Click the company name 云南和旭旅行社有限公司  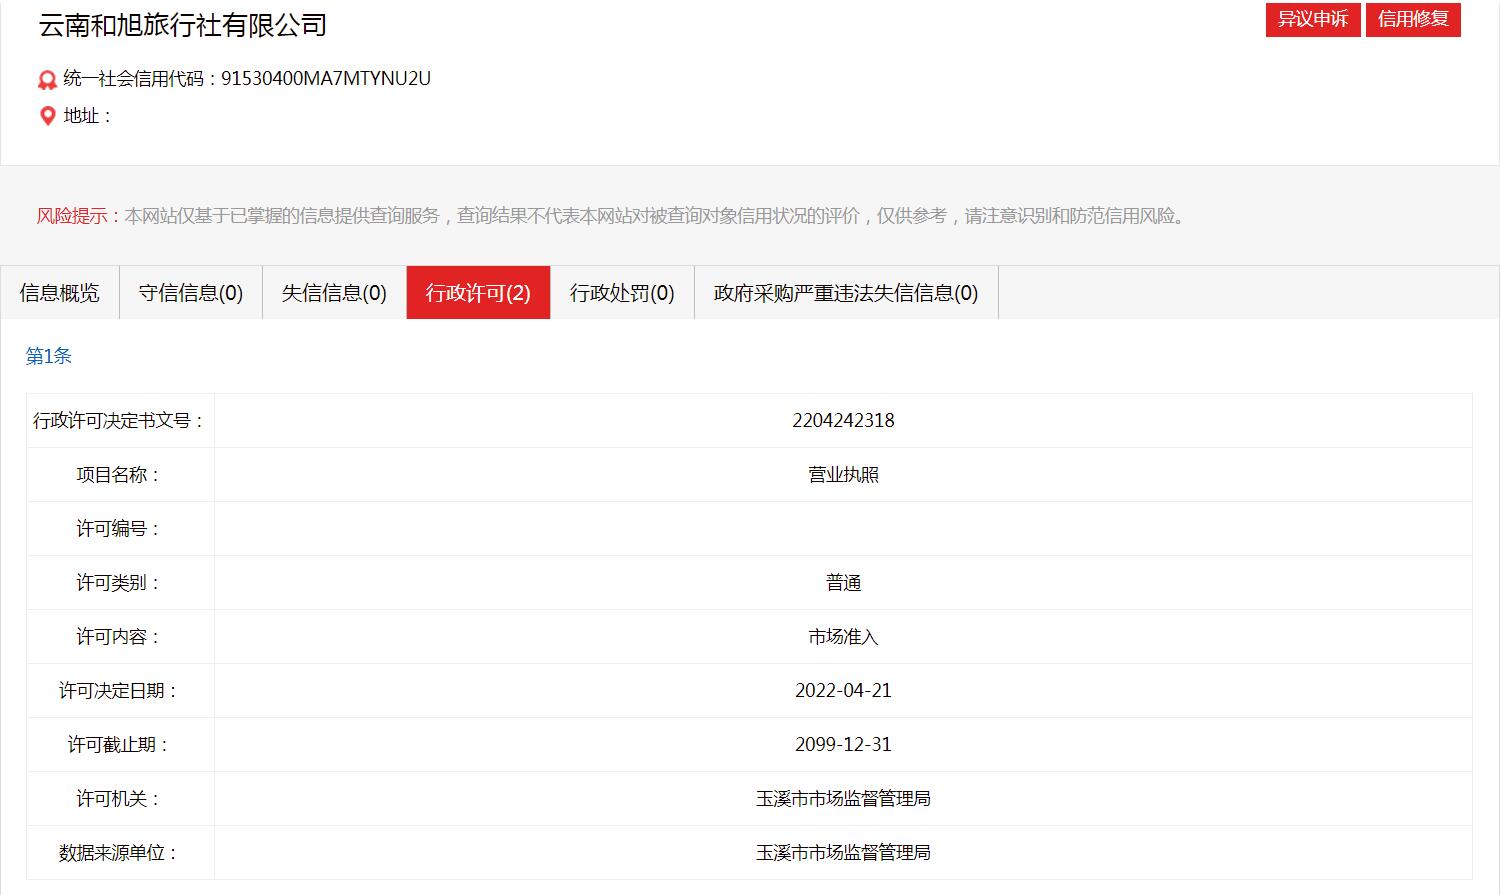tap(183, 25)
